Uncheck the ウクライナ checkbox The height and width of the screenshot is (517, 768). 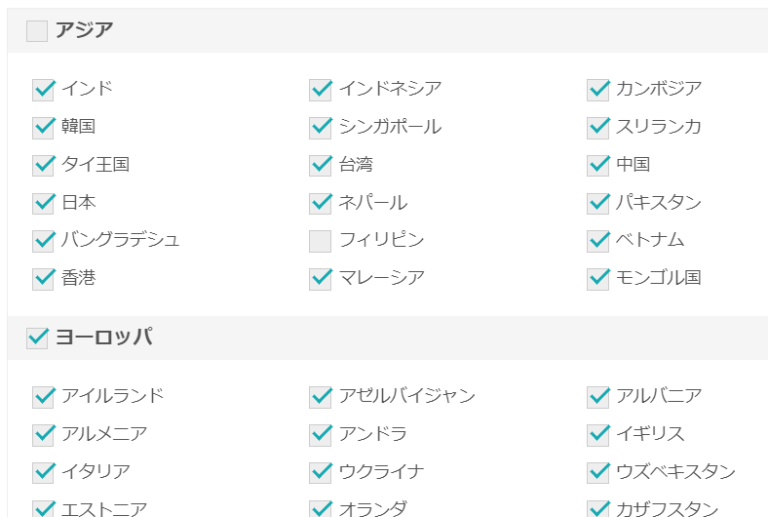[x=320, y=472]
